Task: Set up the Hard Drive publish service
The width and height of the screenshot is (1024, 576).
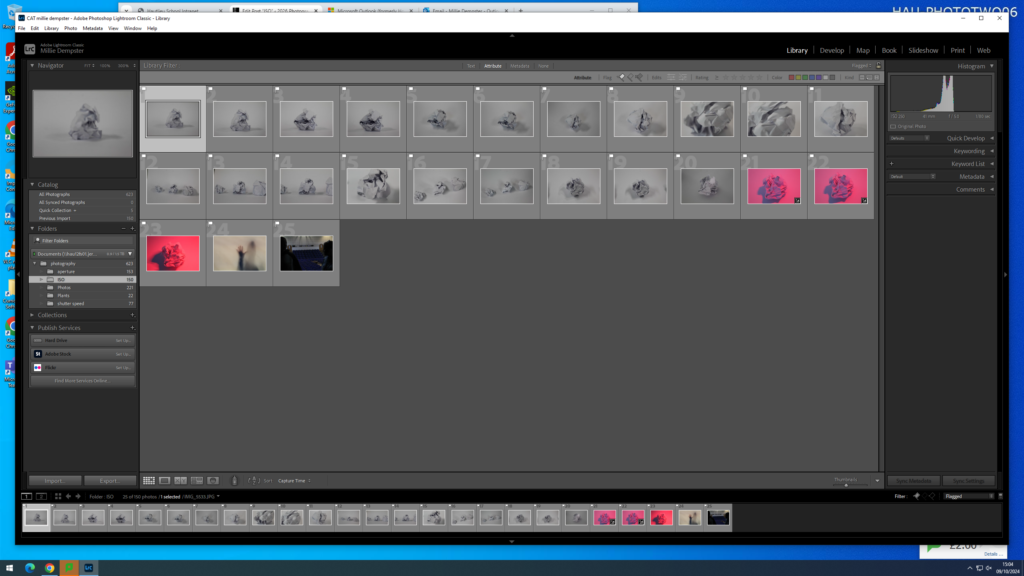Action: (x=123, y=340)
